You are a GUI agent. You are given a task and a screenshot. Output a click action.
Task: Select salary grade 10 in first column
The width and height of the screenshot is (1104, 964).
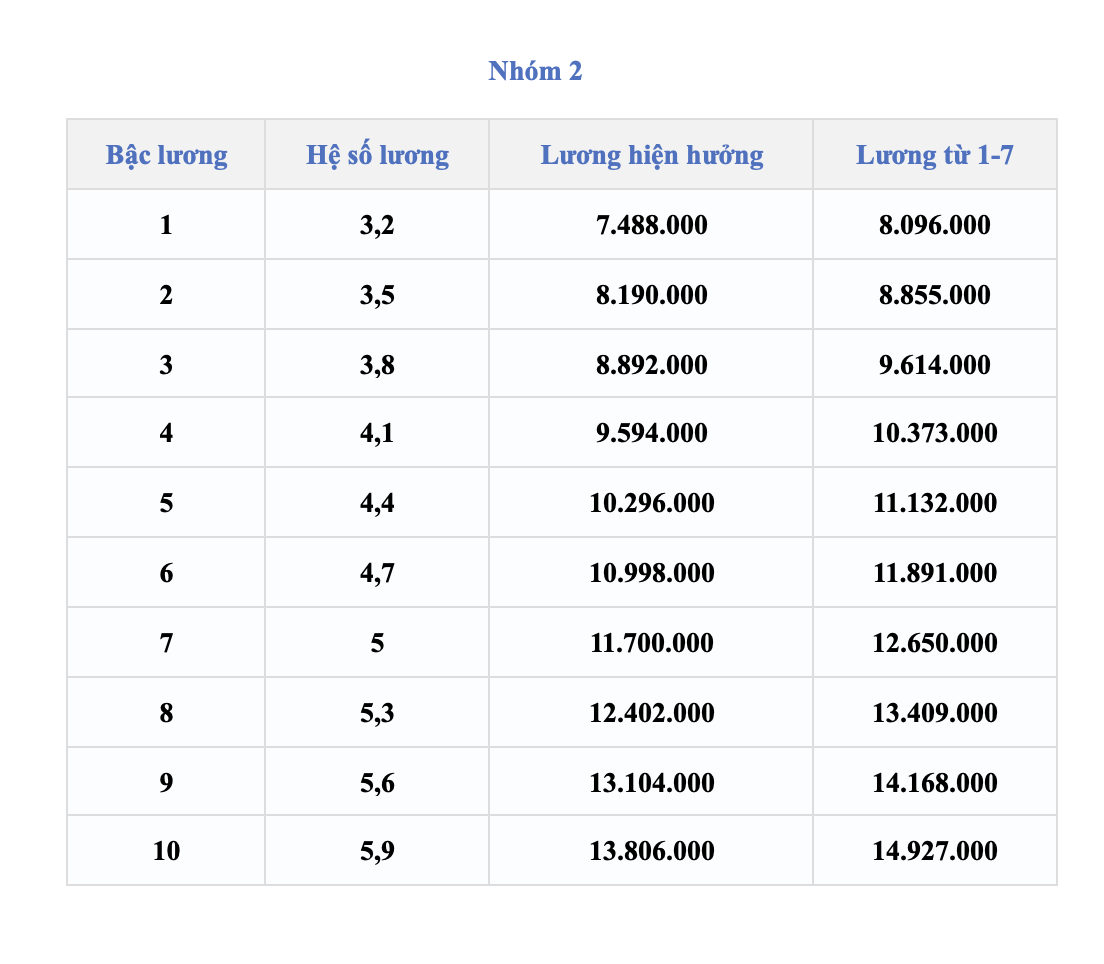point(166,851)
